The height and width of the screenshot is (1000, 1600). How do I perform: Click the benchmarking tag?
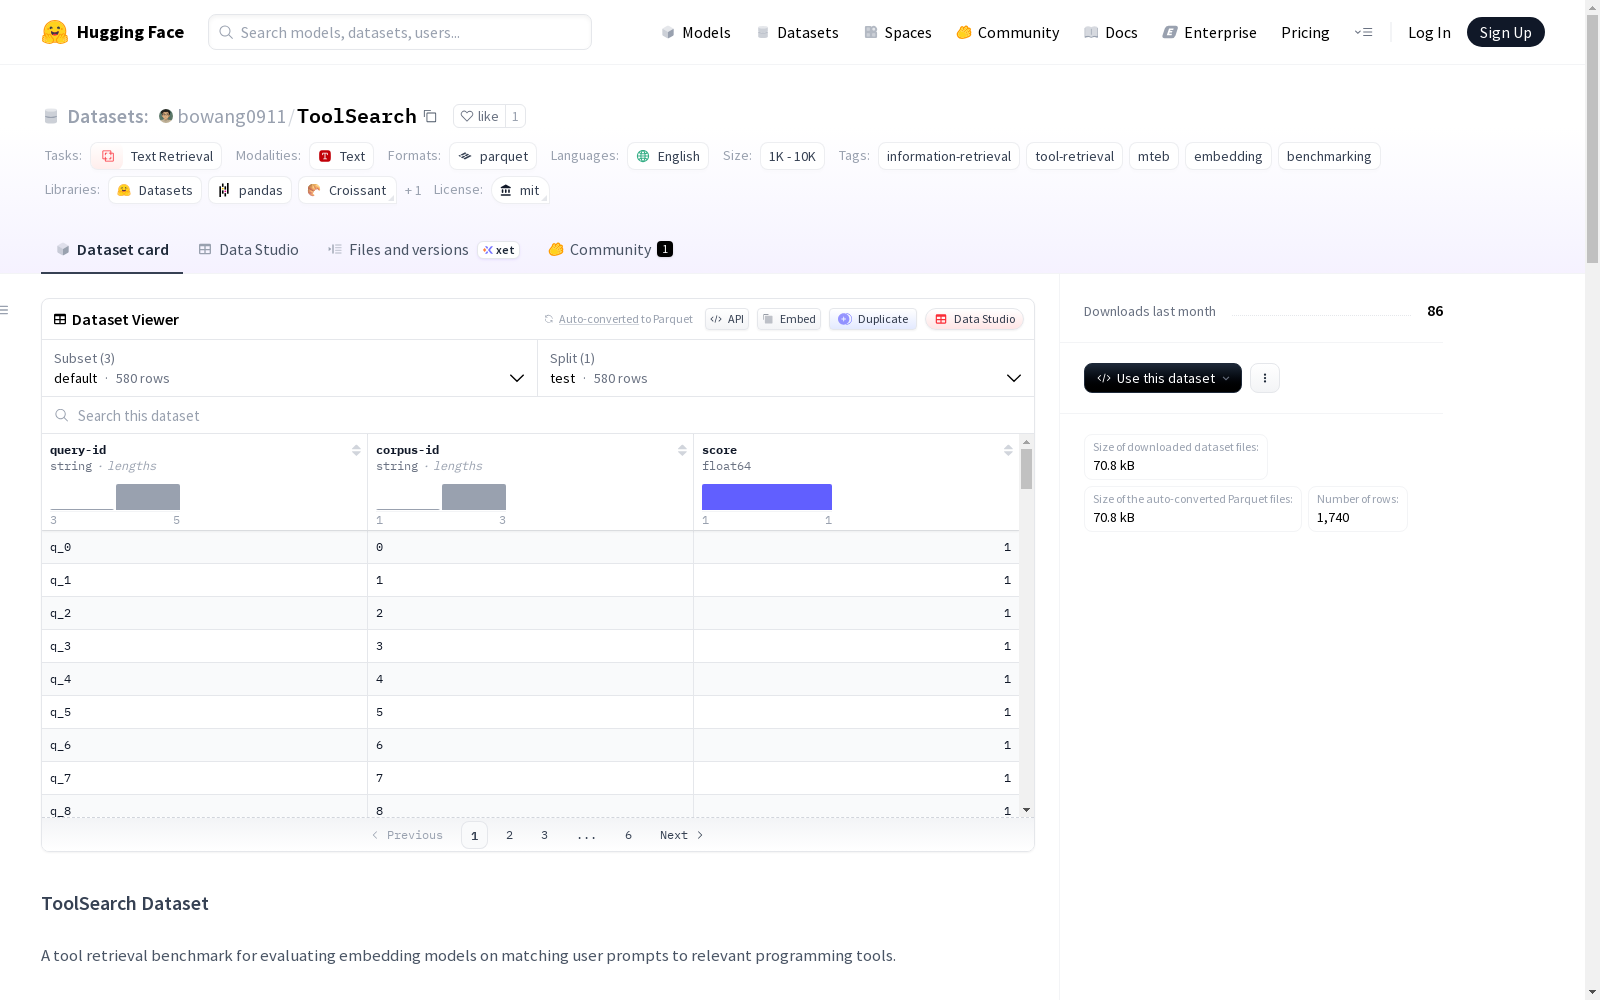coord(1329,156)
